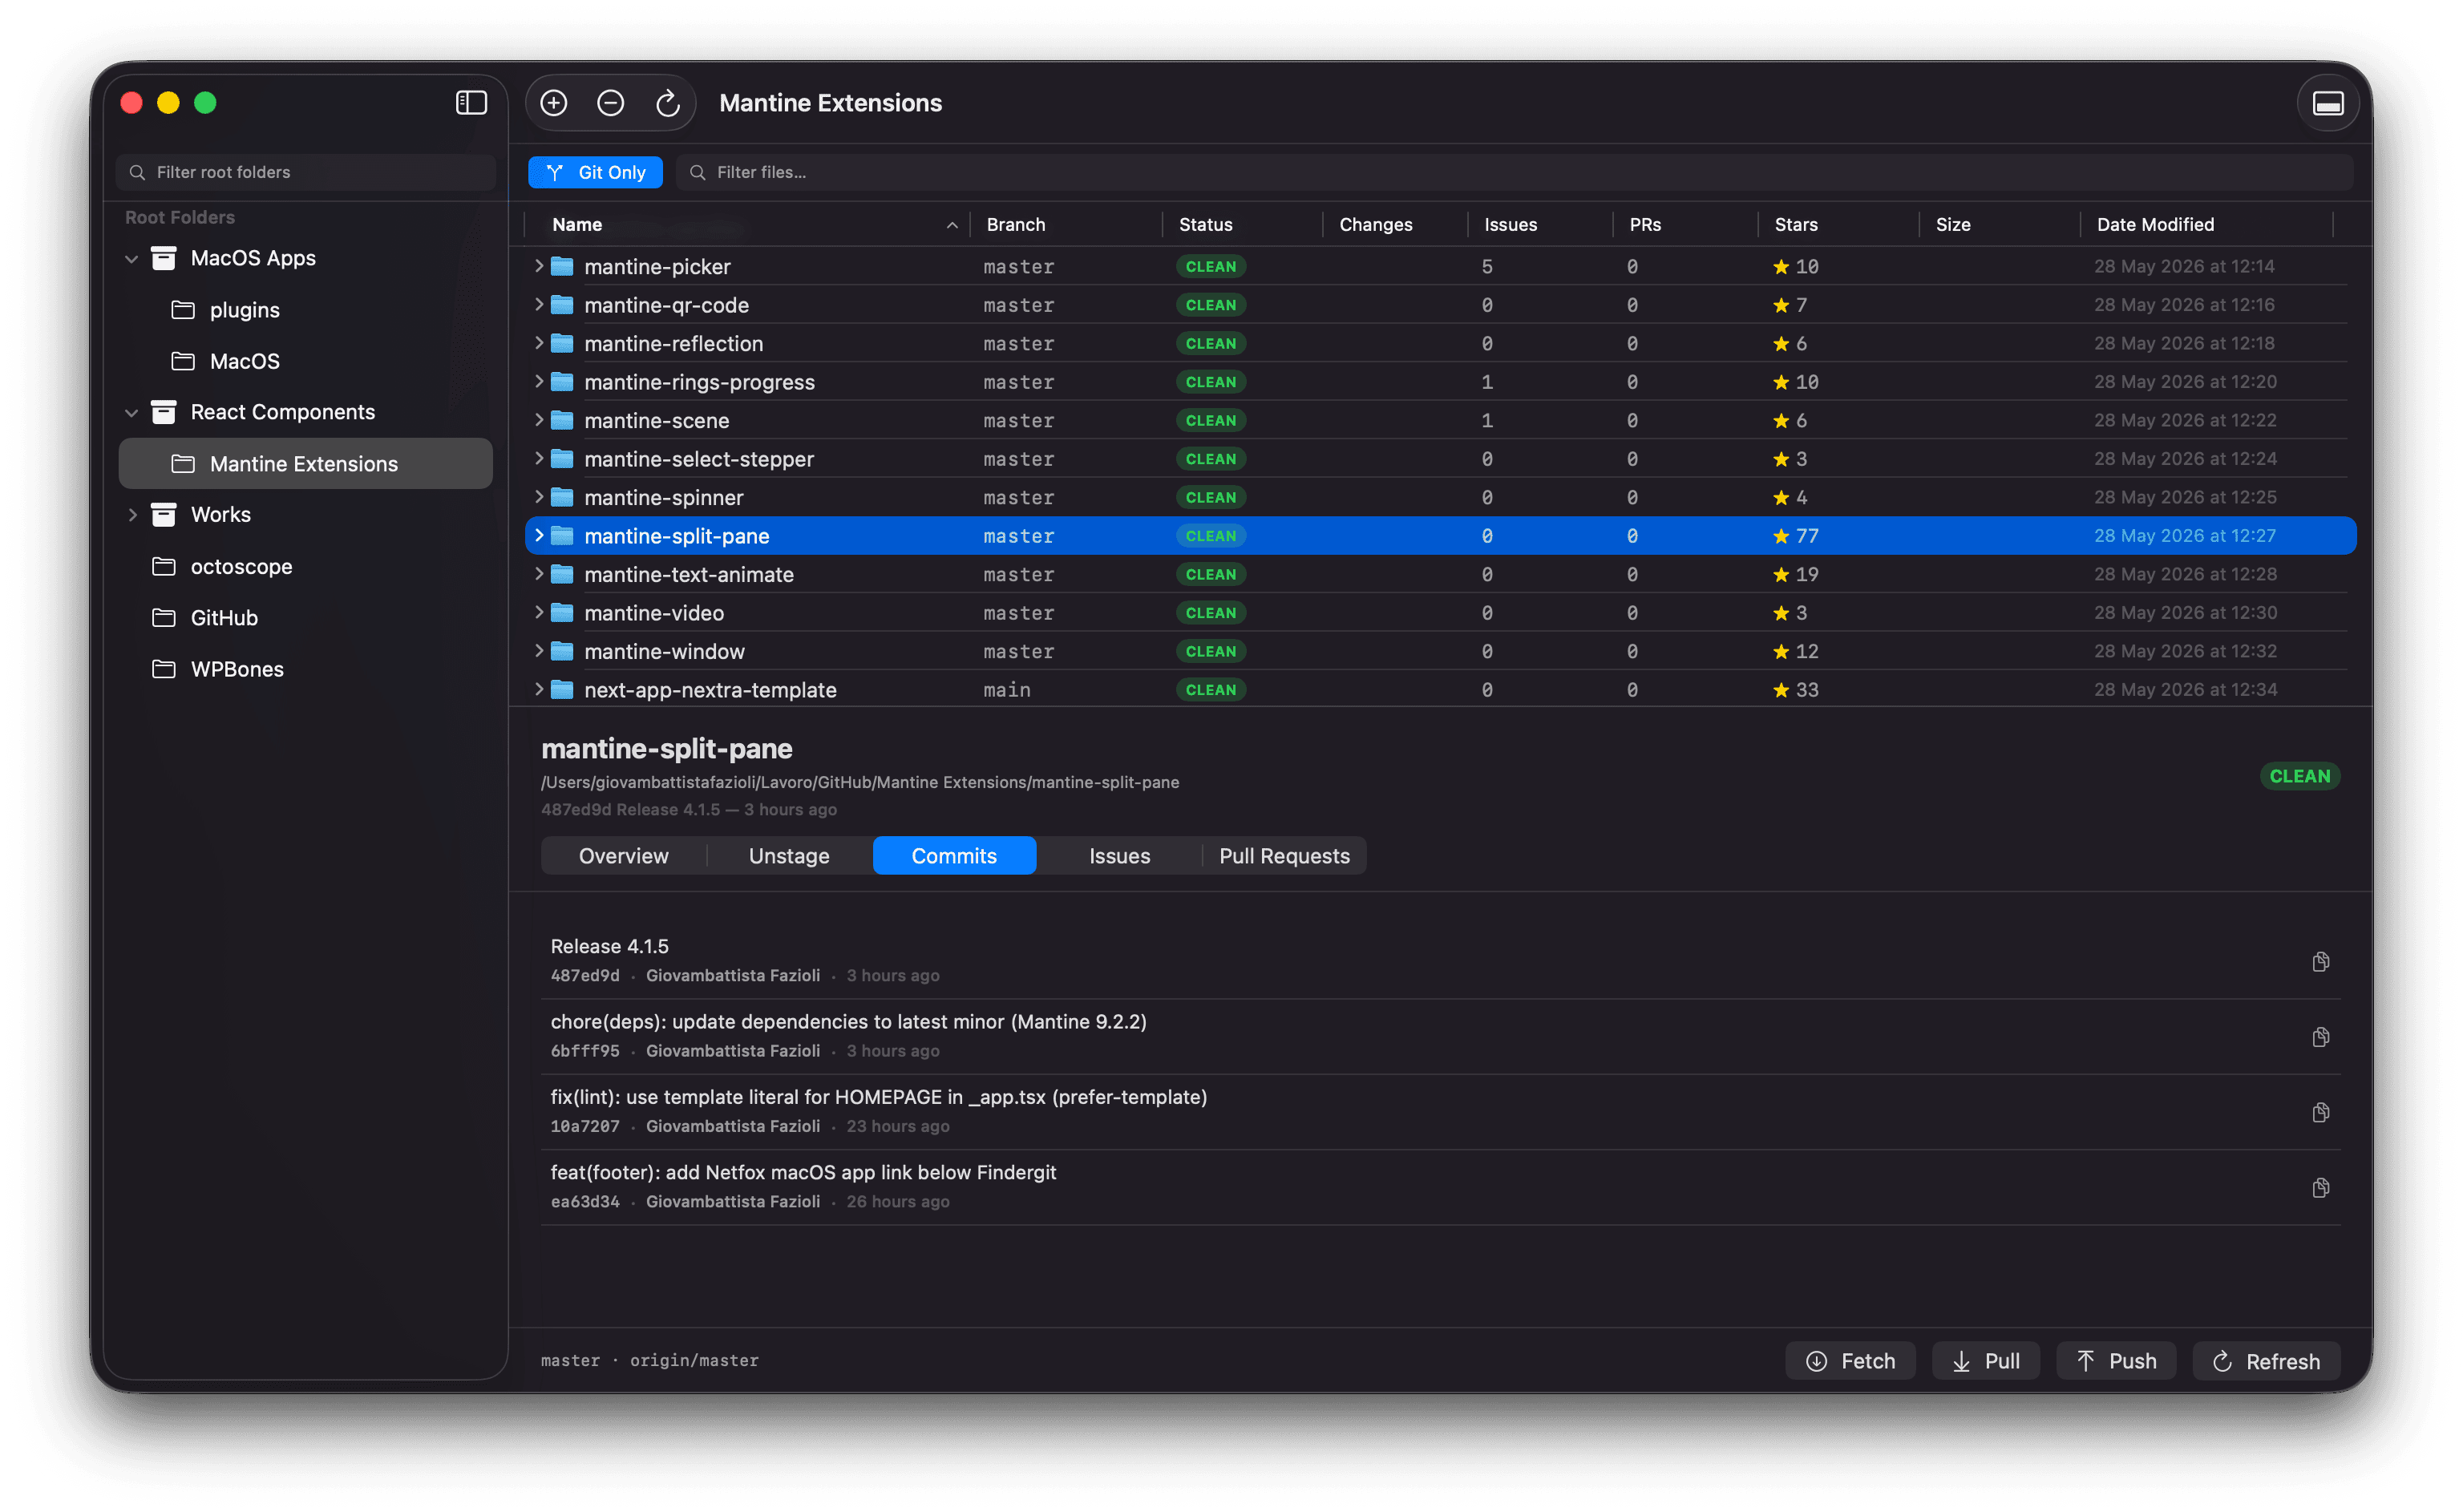
Task: Expand the mantine-reflection row
Action: pyautogui.click(x=539, y=343)
